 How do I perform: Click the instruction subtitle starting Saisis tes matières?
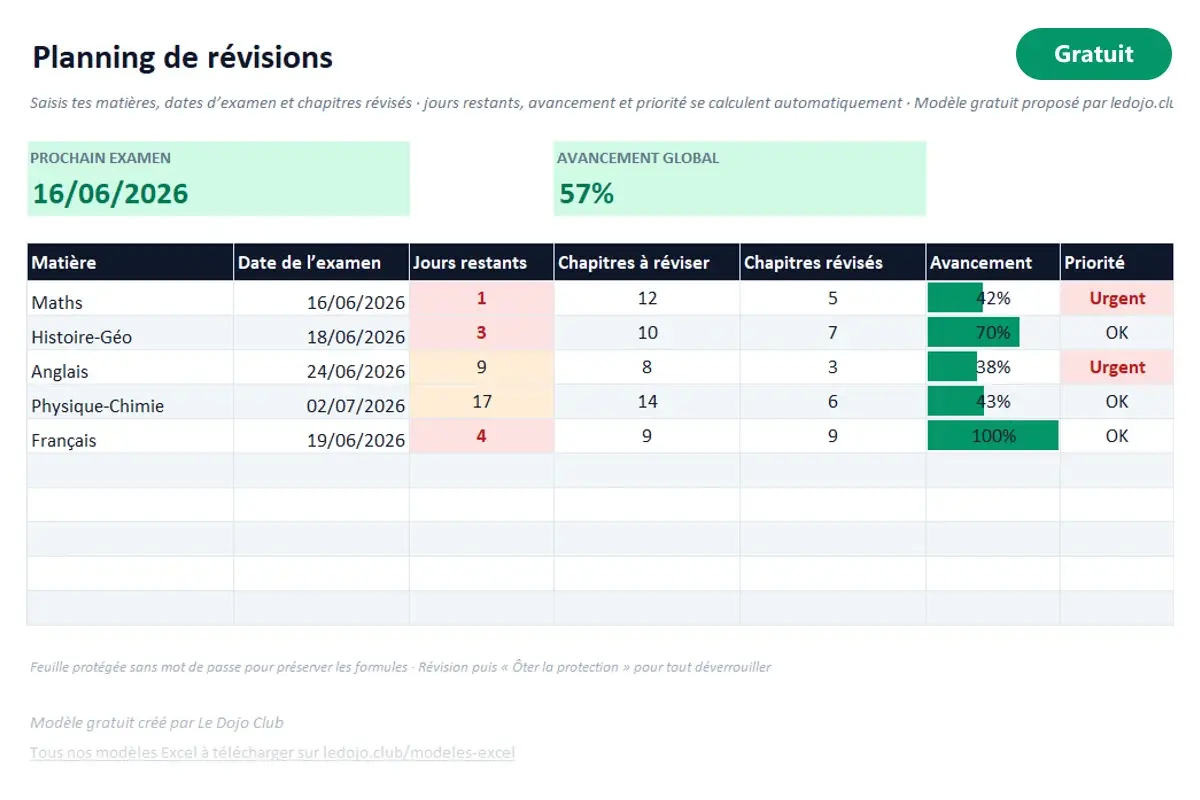(601, 103)
